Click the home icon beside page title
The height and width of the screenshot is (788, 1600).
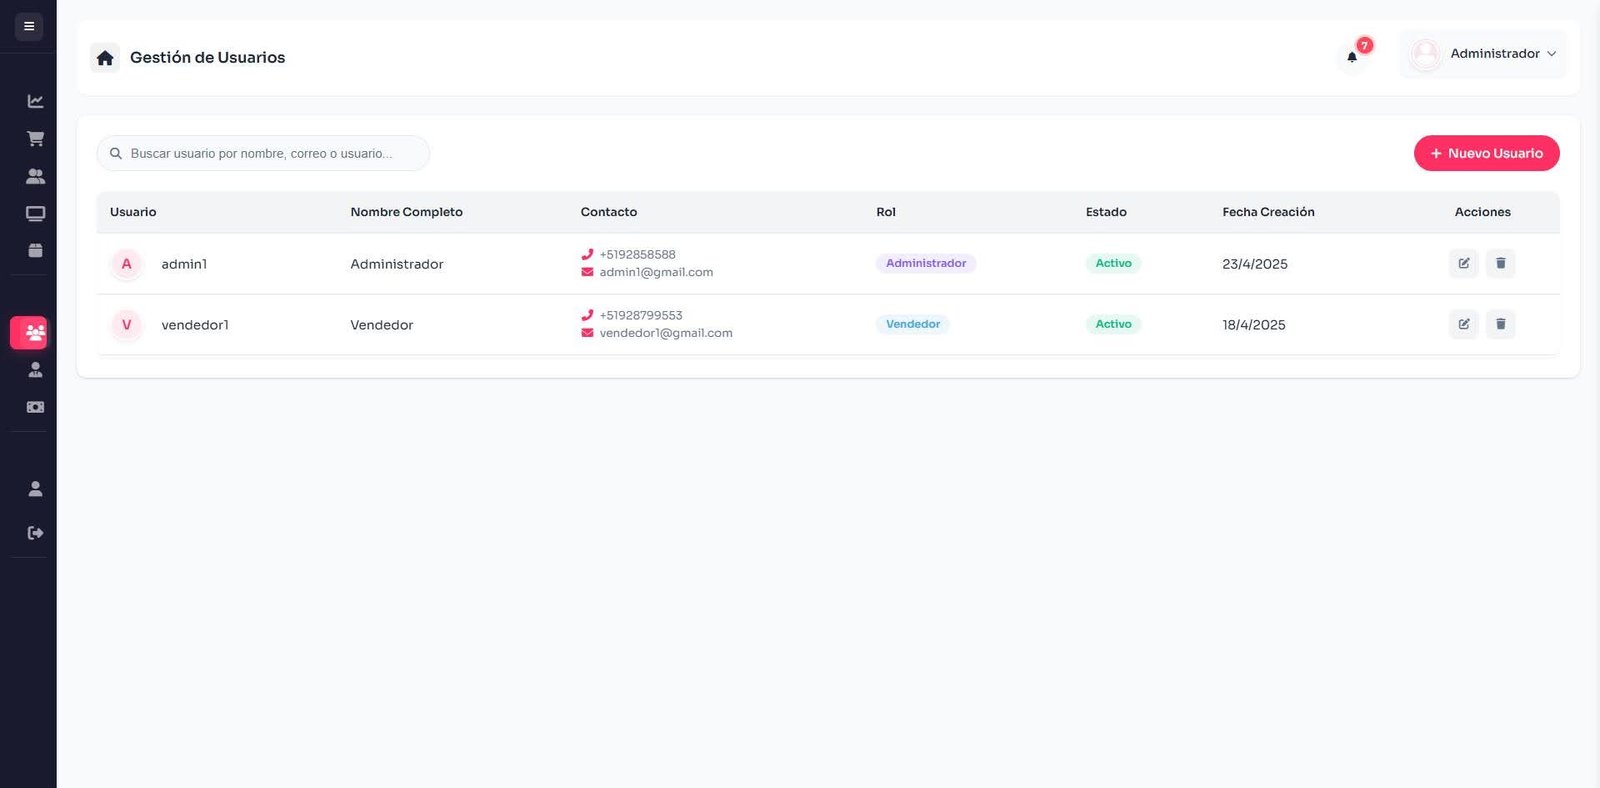105,58
